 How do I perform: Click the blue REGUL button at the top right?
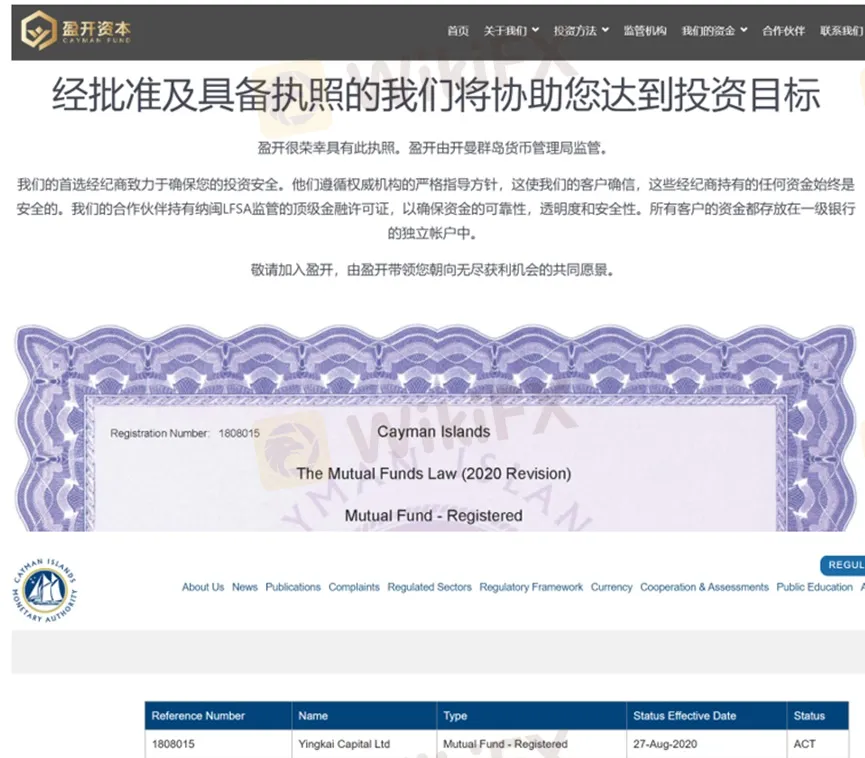point(843,565)
